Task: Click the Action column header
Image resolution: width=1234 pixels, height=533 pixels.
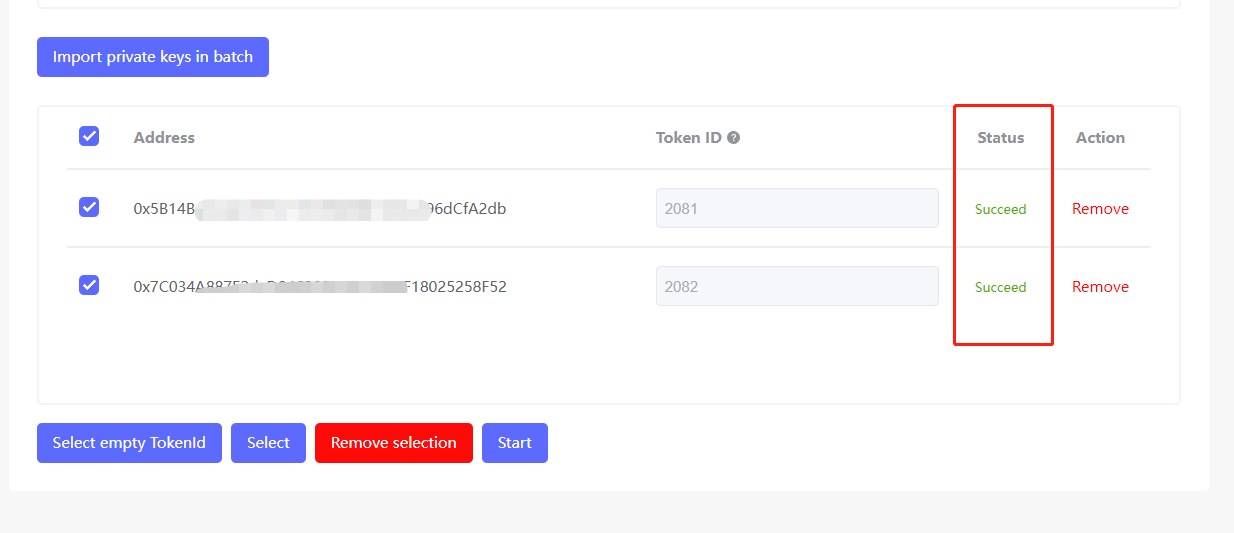Action: click(1100, 138)
